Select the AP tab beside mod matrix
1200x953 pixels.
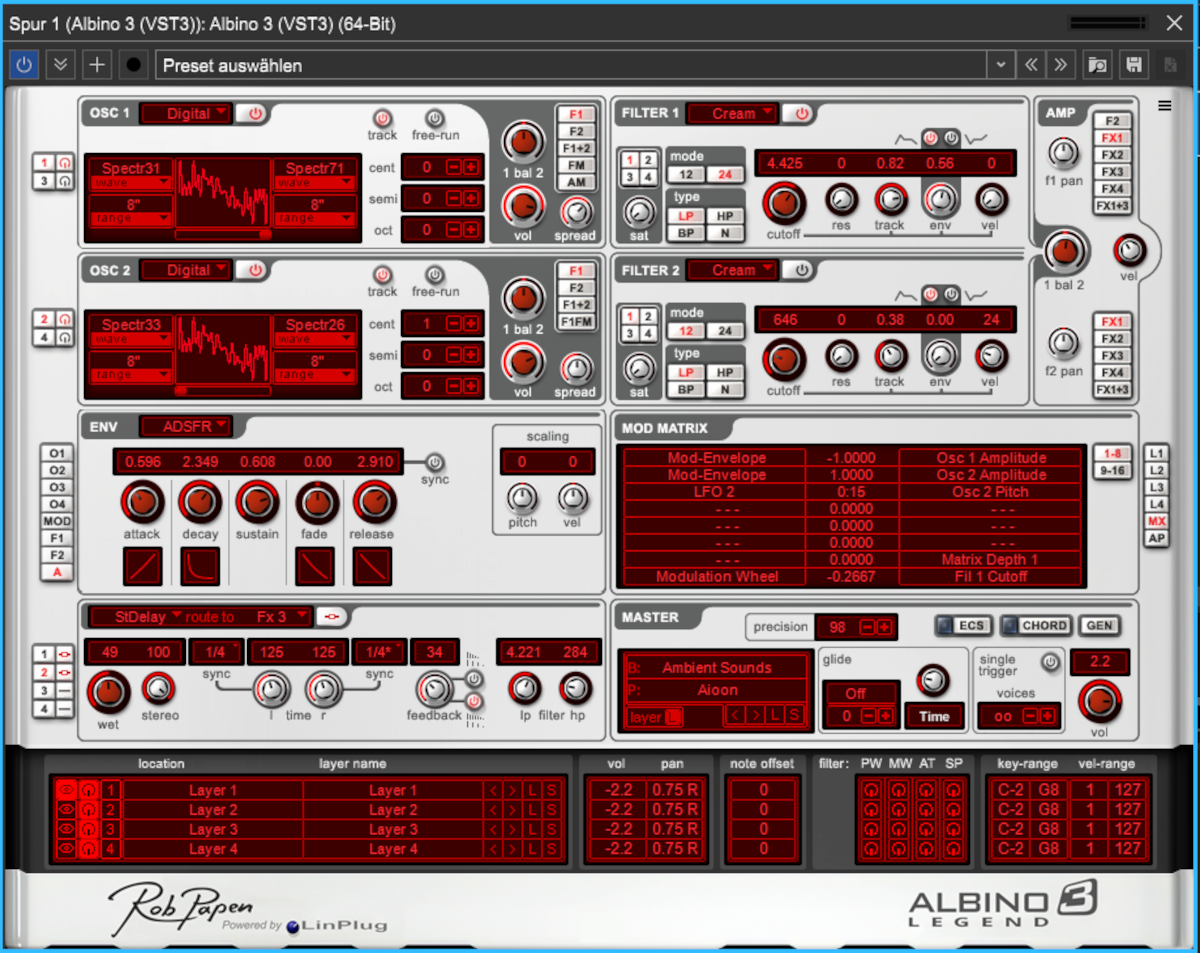pyautogui.click(x=1156, y=539)
